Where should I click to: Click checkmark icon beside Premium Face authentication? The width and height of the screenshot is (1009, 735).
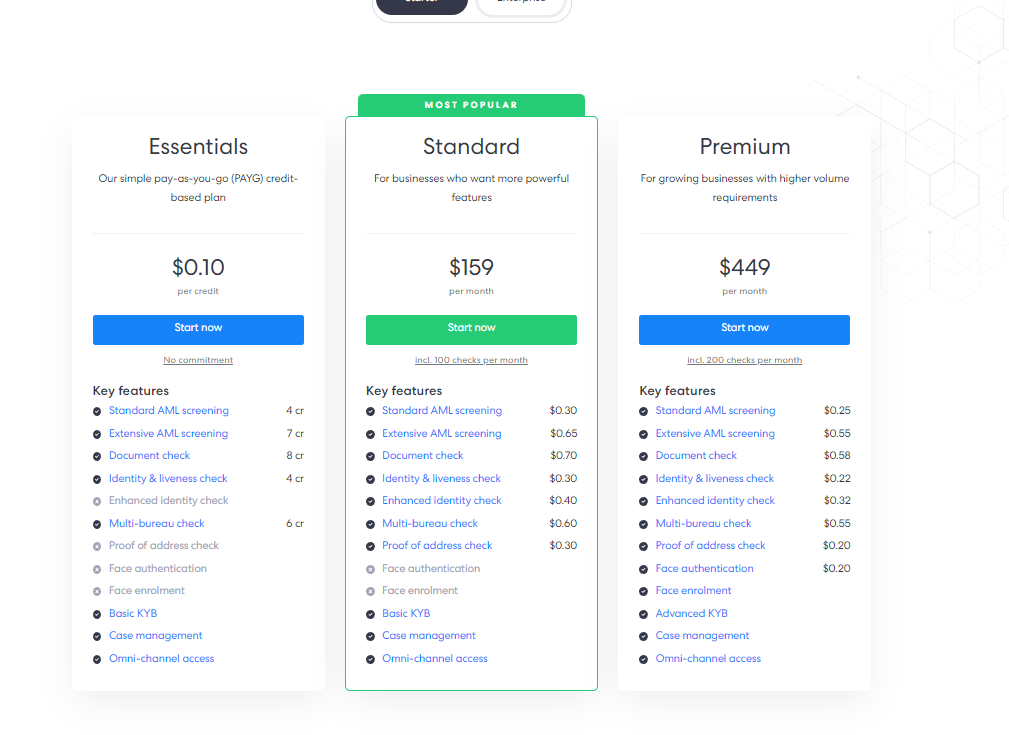(x=643, y=569)
